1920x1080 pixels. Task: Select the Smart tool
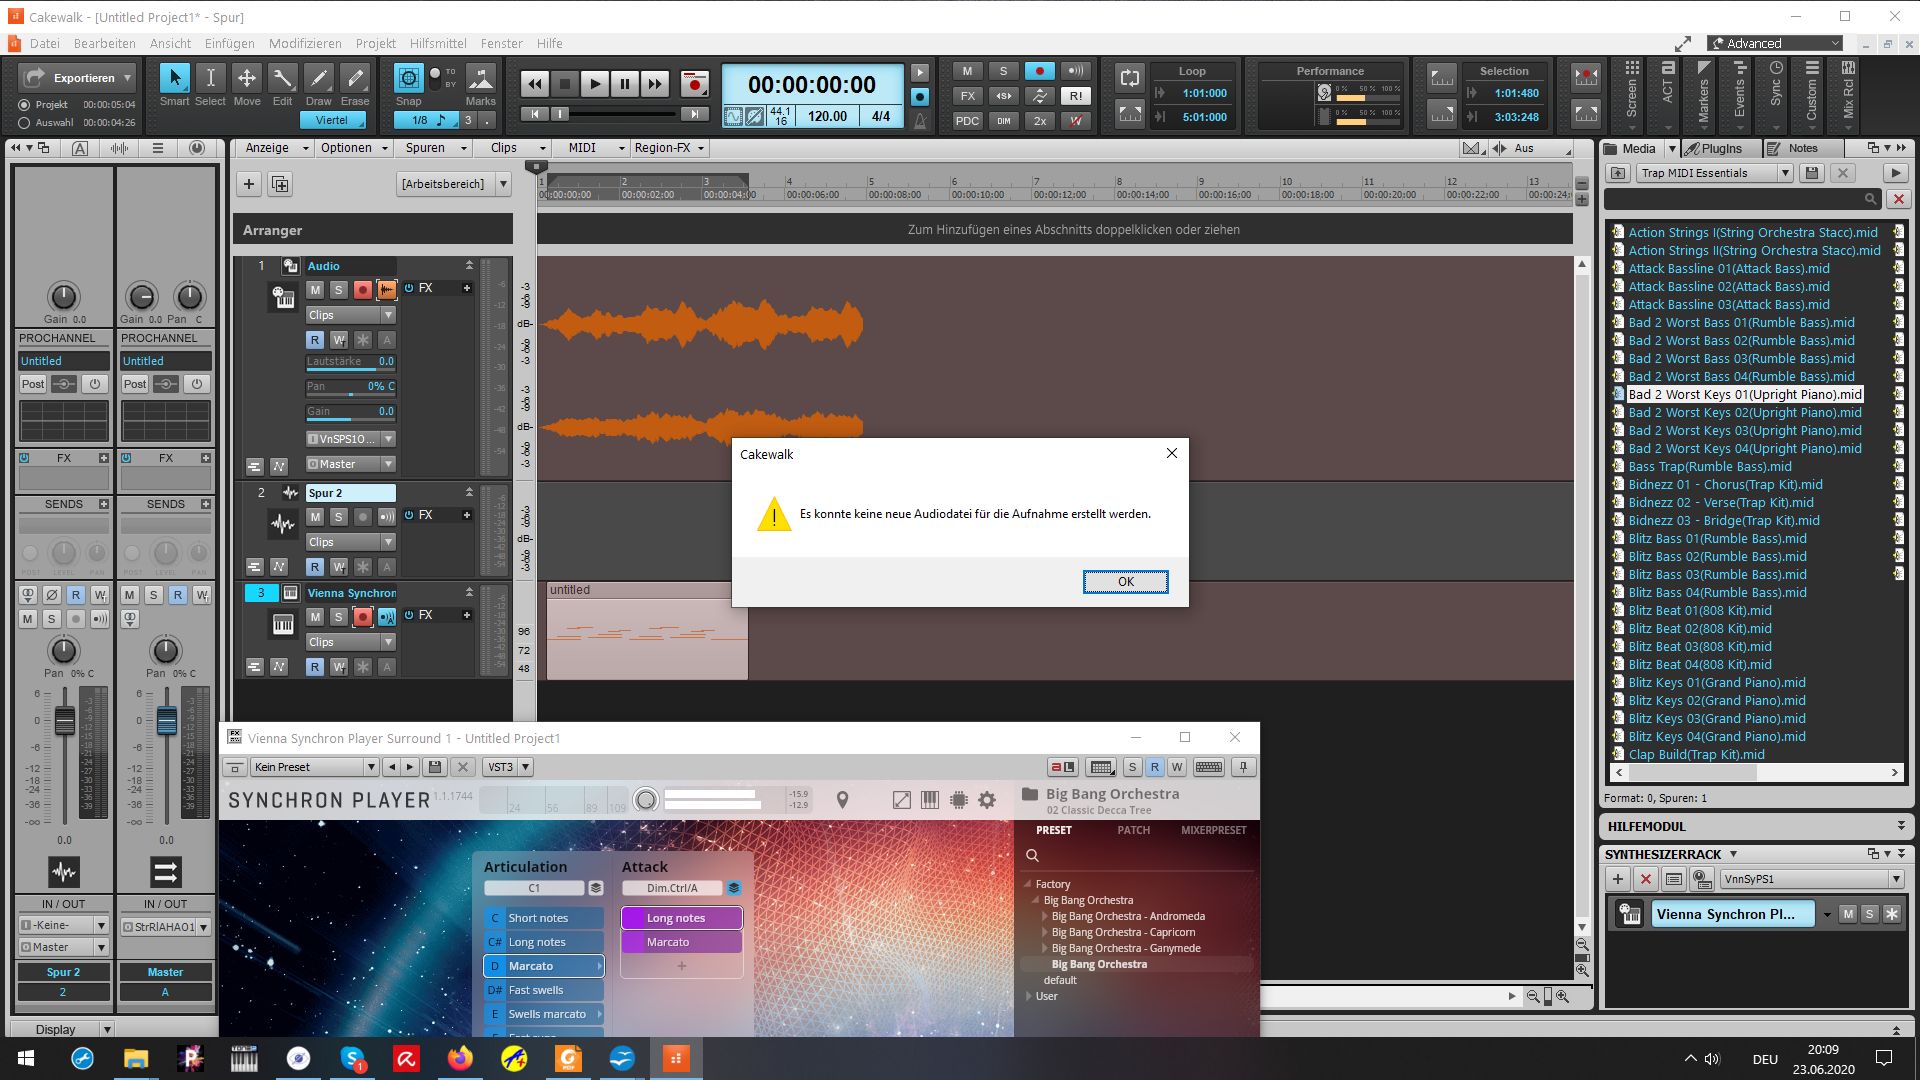click(x=174, y=79)
